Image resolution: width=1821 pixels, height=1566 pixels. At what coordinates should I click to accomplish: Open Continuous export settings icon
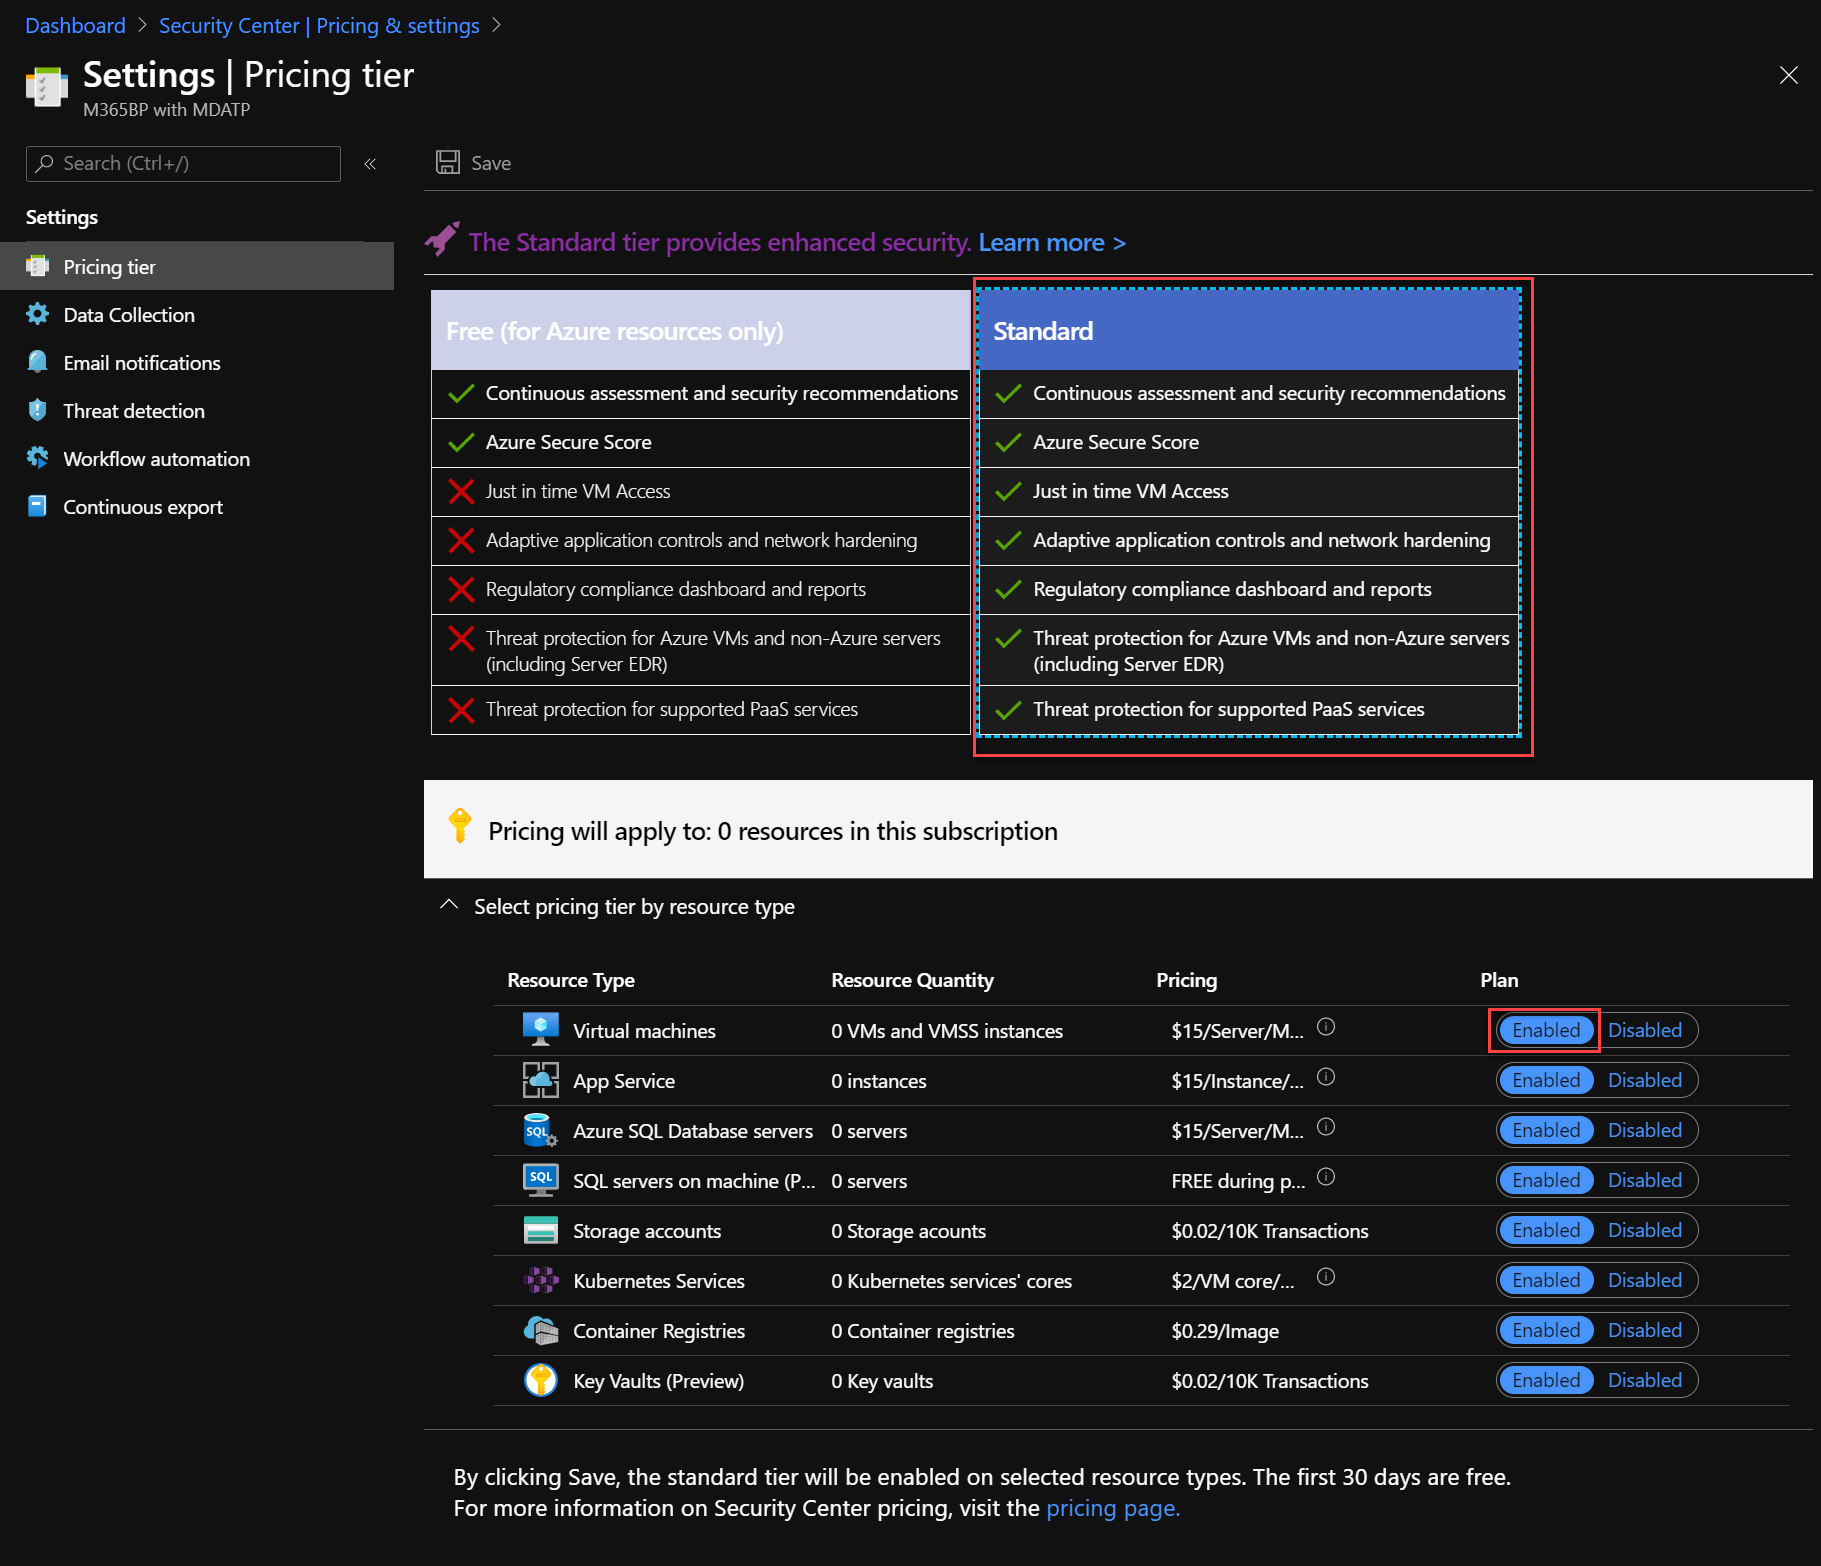point(37,506)
